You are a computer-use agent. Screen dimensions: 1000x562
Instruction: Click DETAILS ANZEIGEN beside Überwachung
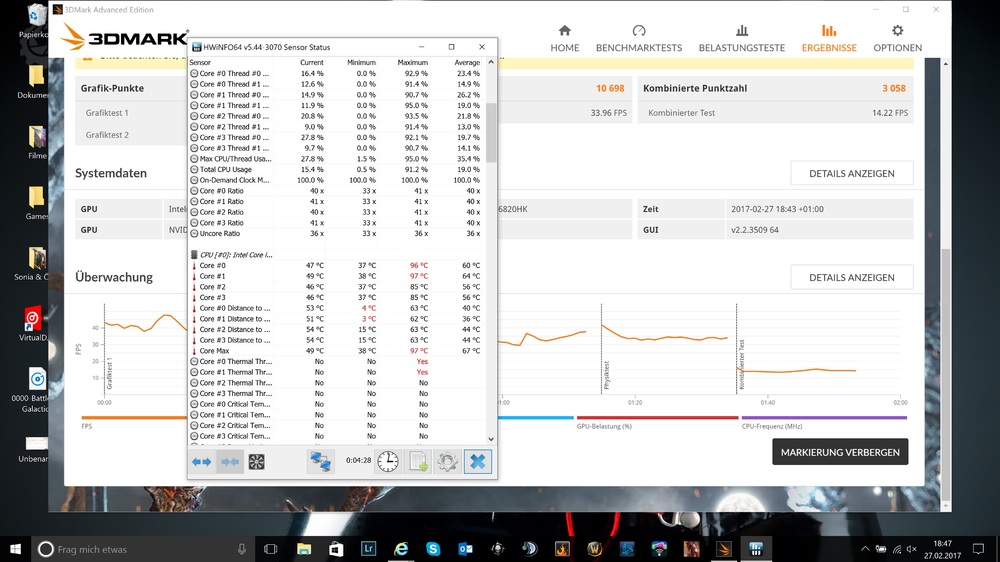click(851, 277)
